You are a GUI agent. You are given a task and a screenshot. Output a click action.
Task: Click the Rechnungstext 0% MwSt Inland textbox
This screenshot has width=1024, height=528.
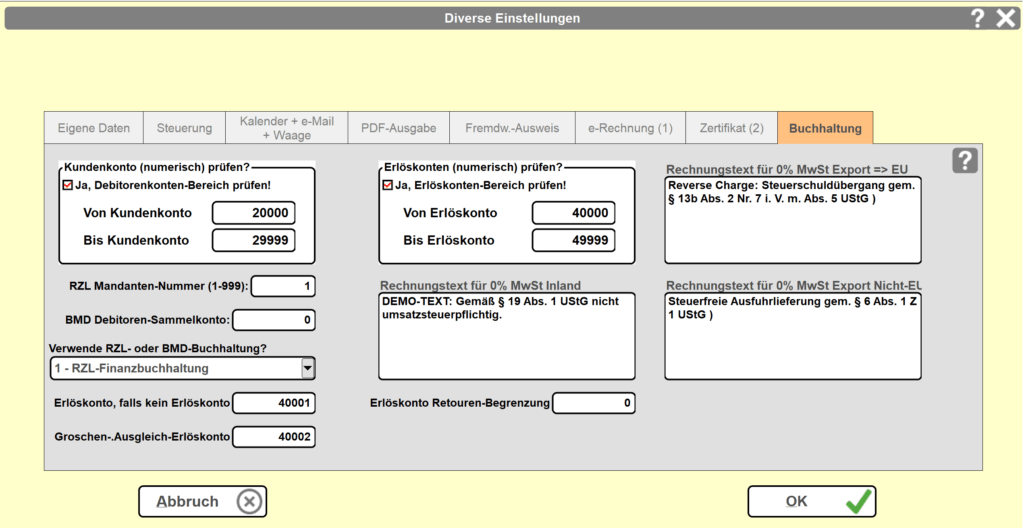pos(507,336)
